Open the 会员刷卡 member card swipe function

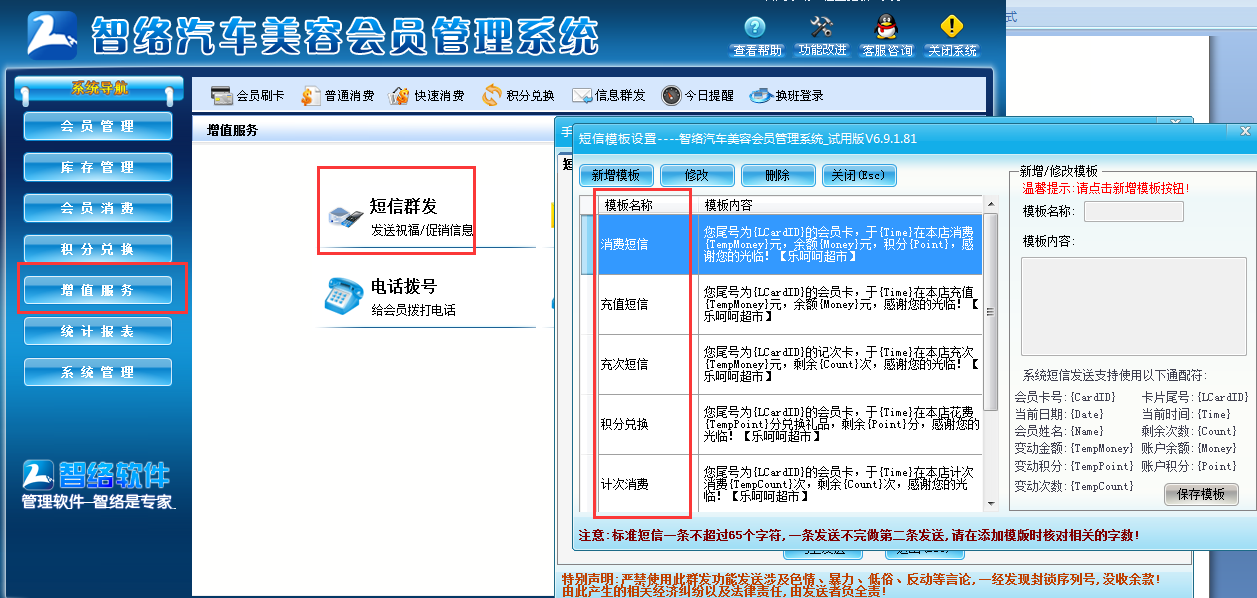[250, 95]
